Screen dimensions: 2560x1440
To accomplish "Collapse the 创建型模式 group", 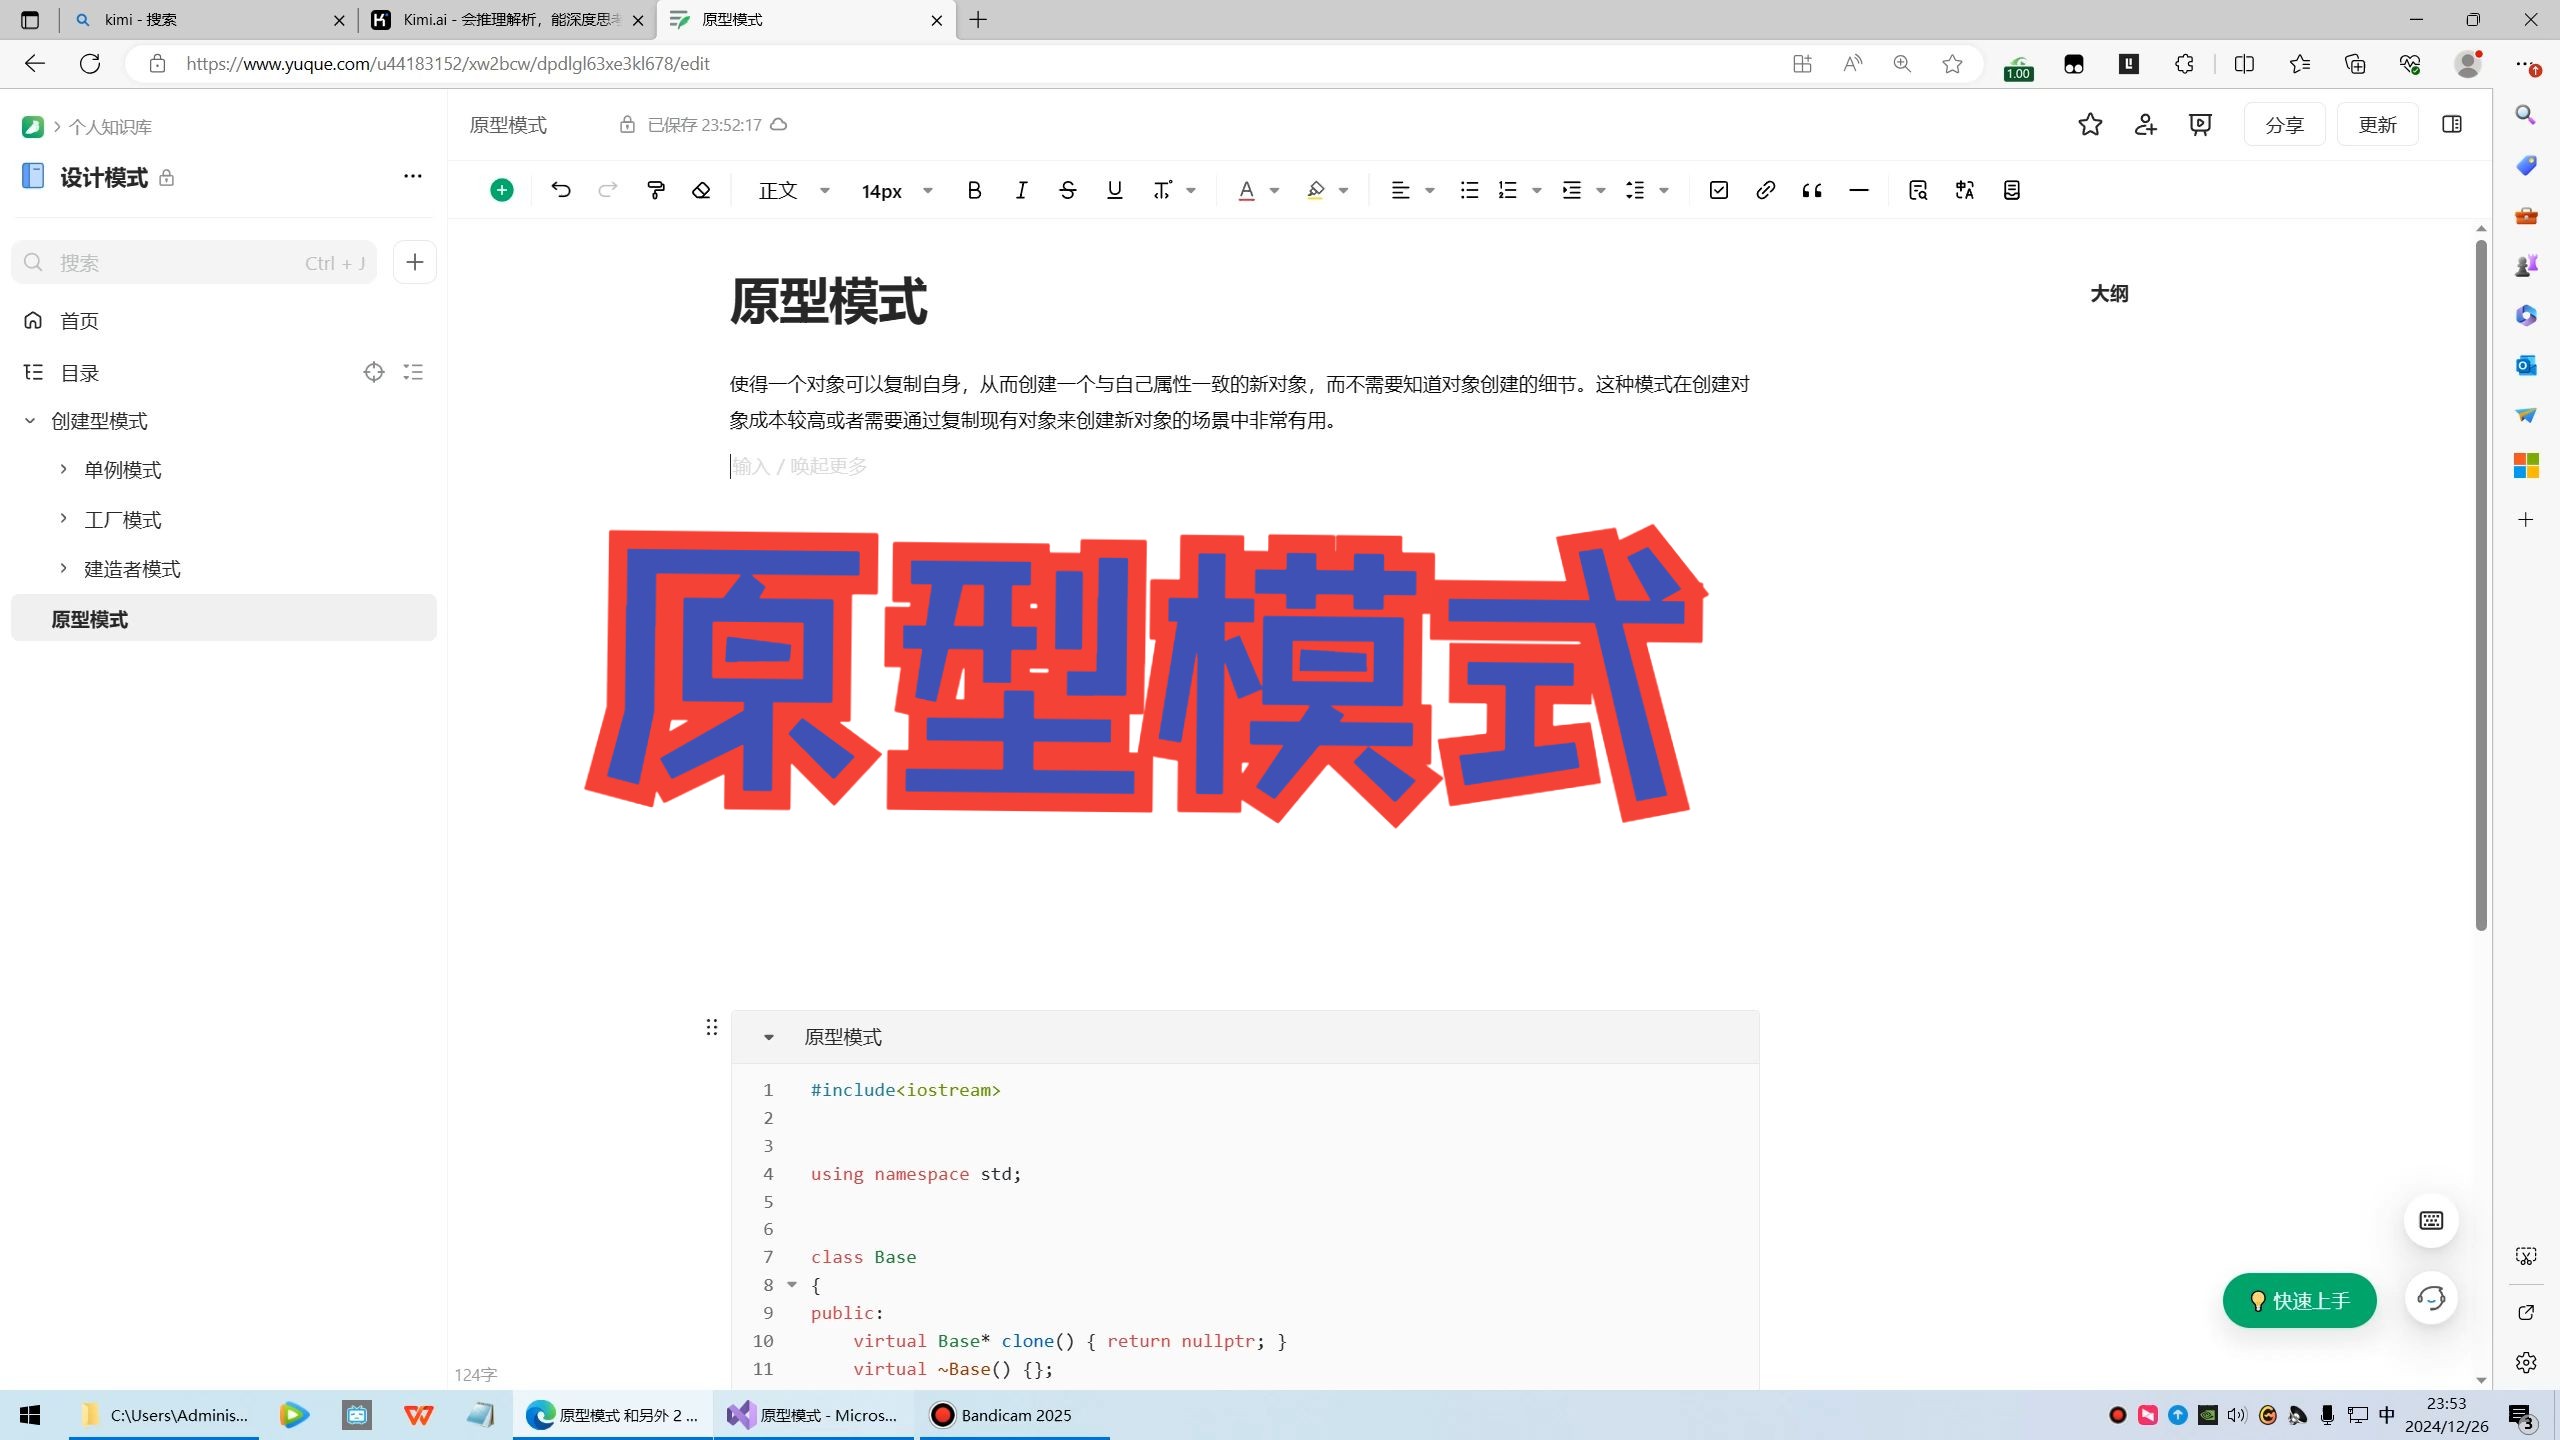I will 30,421.
